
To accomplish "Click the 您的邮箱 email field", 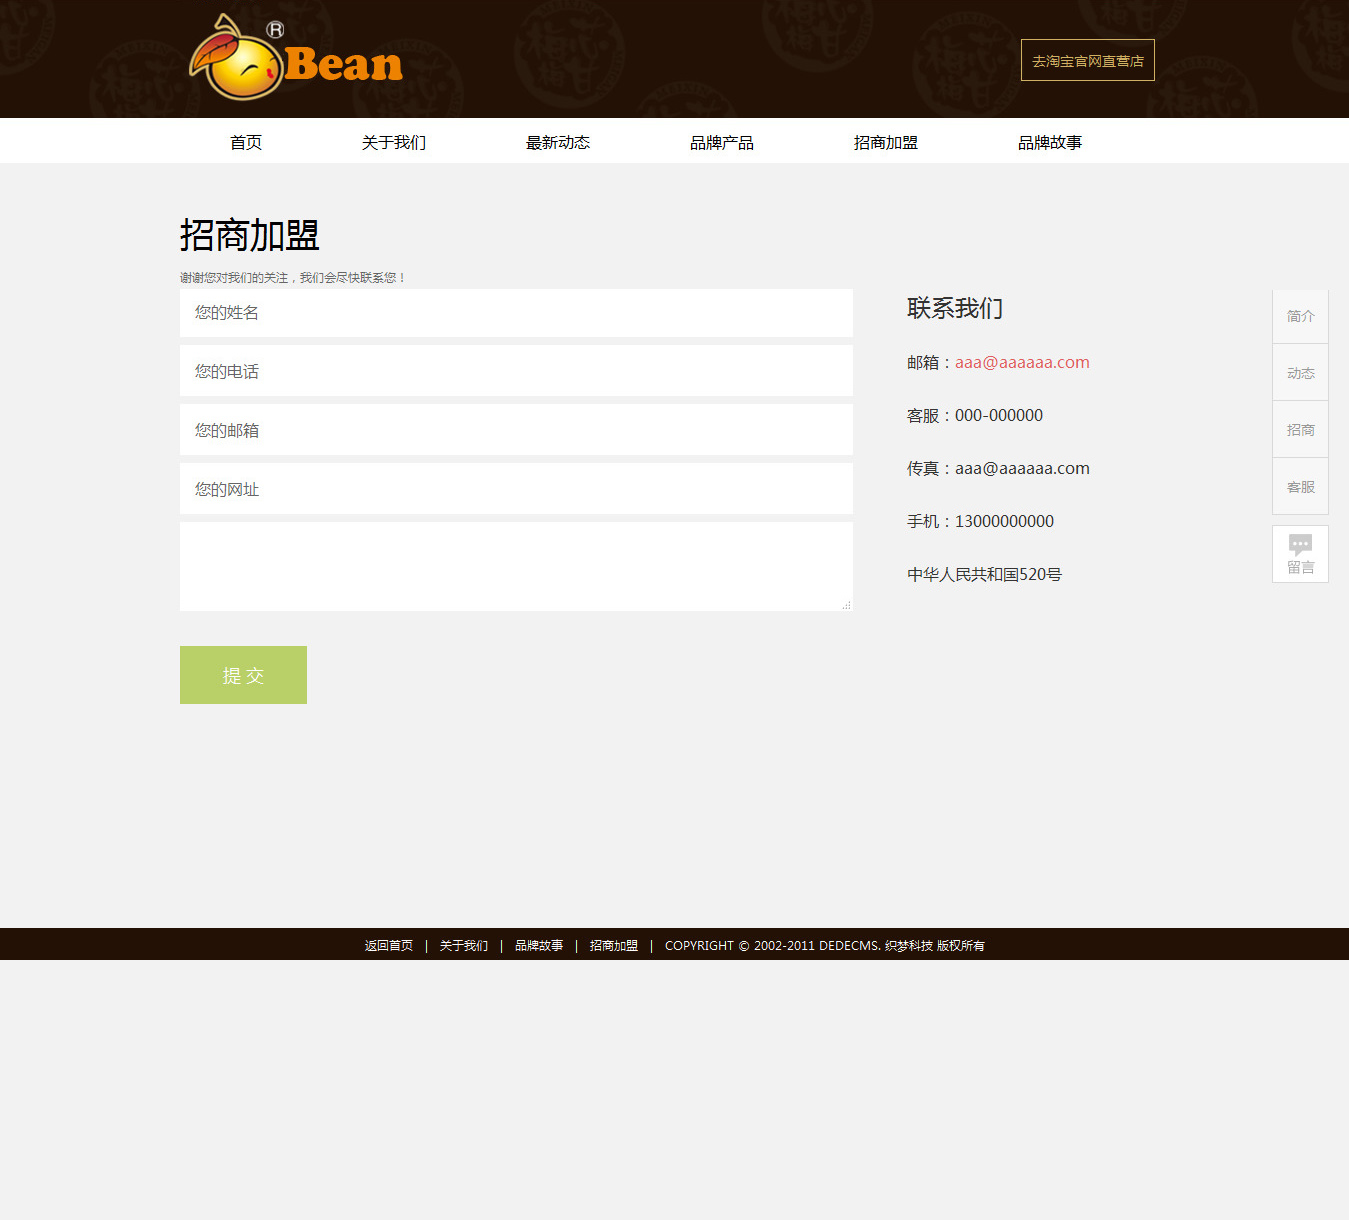I will coord(516,430).
